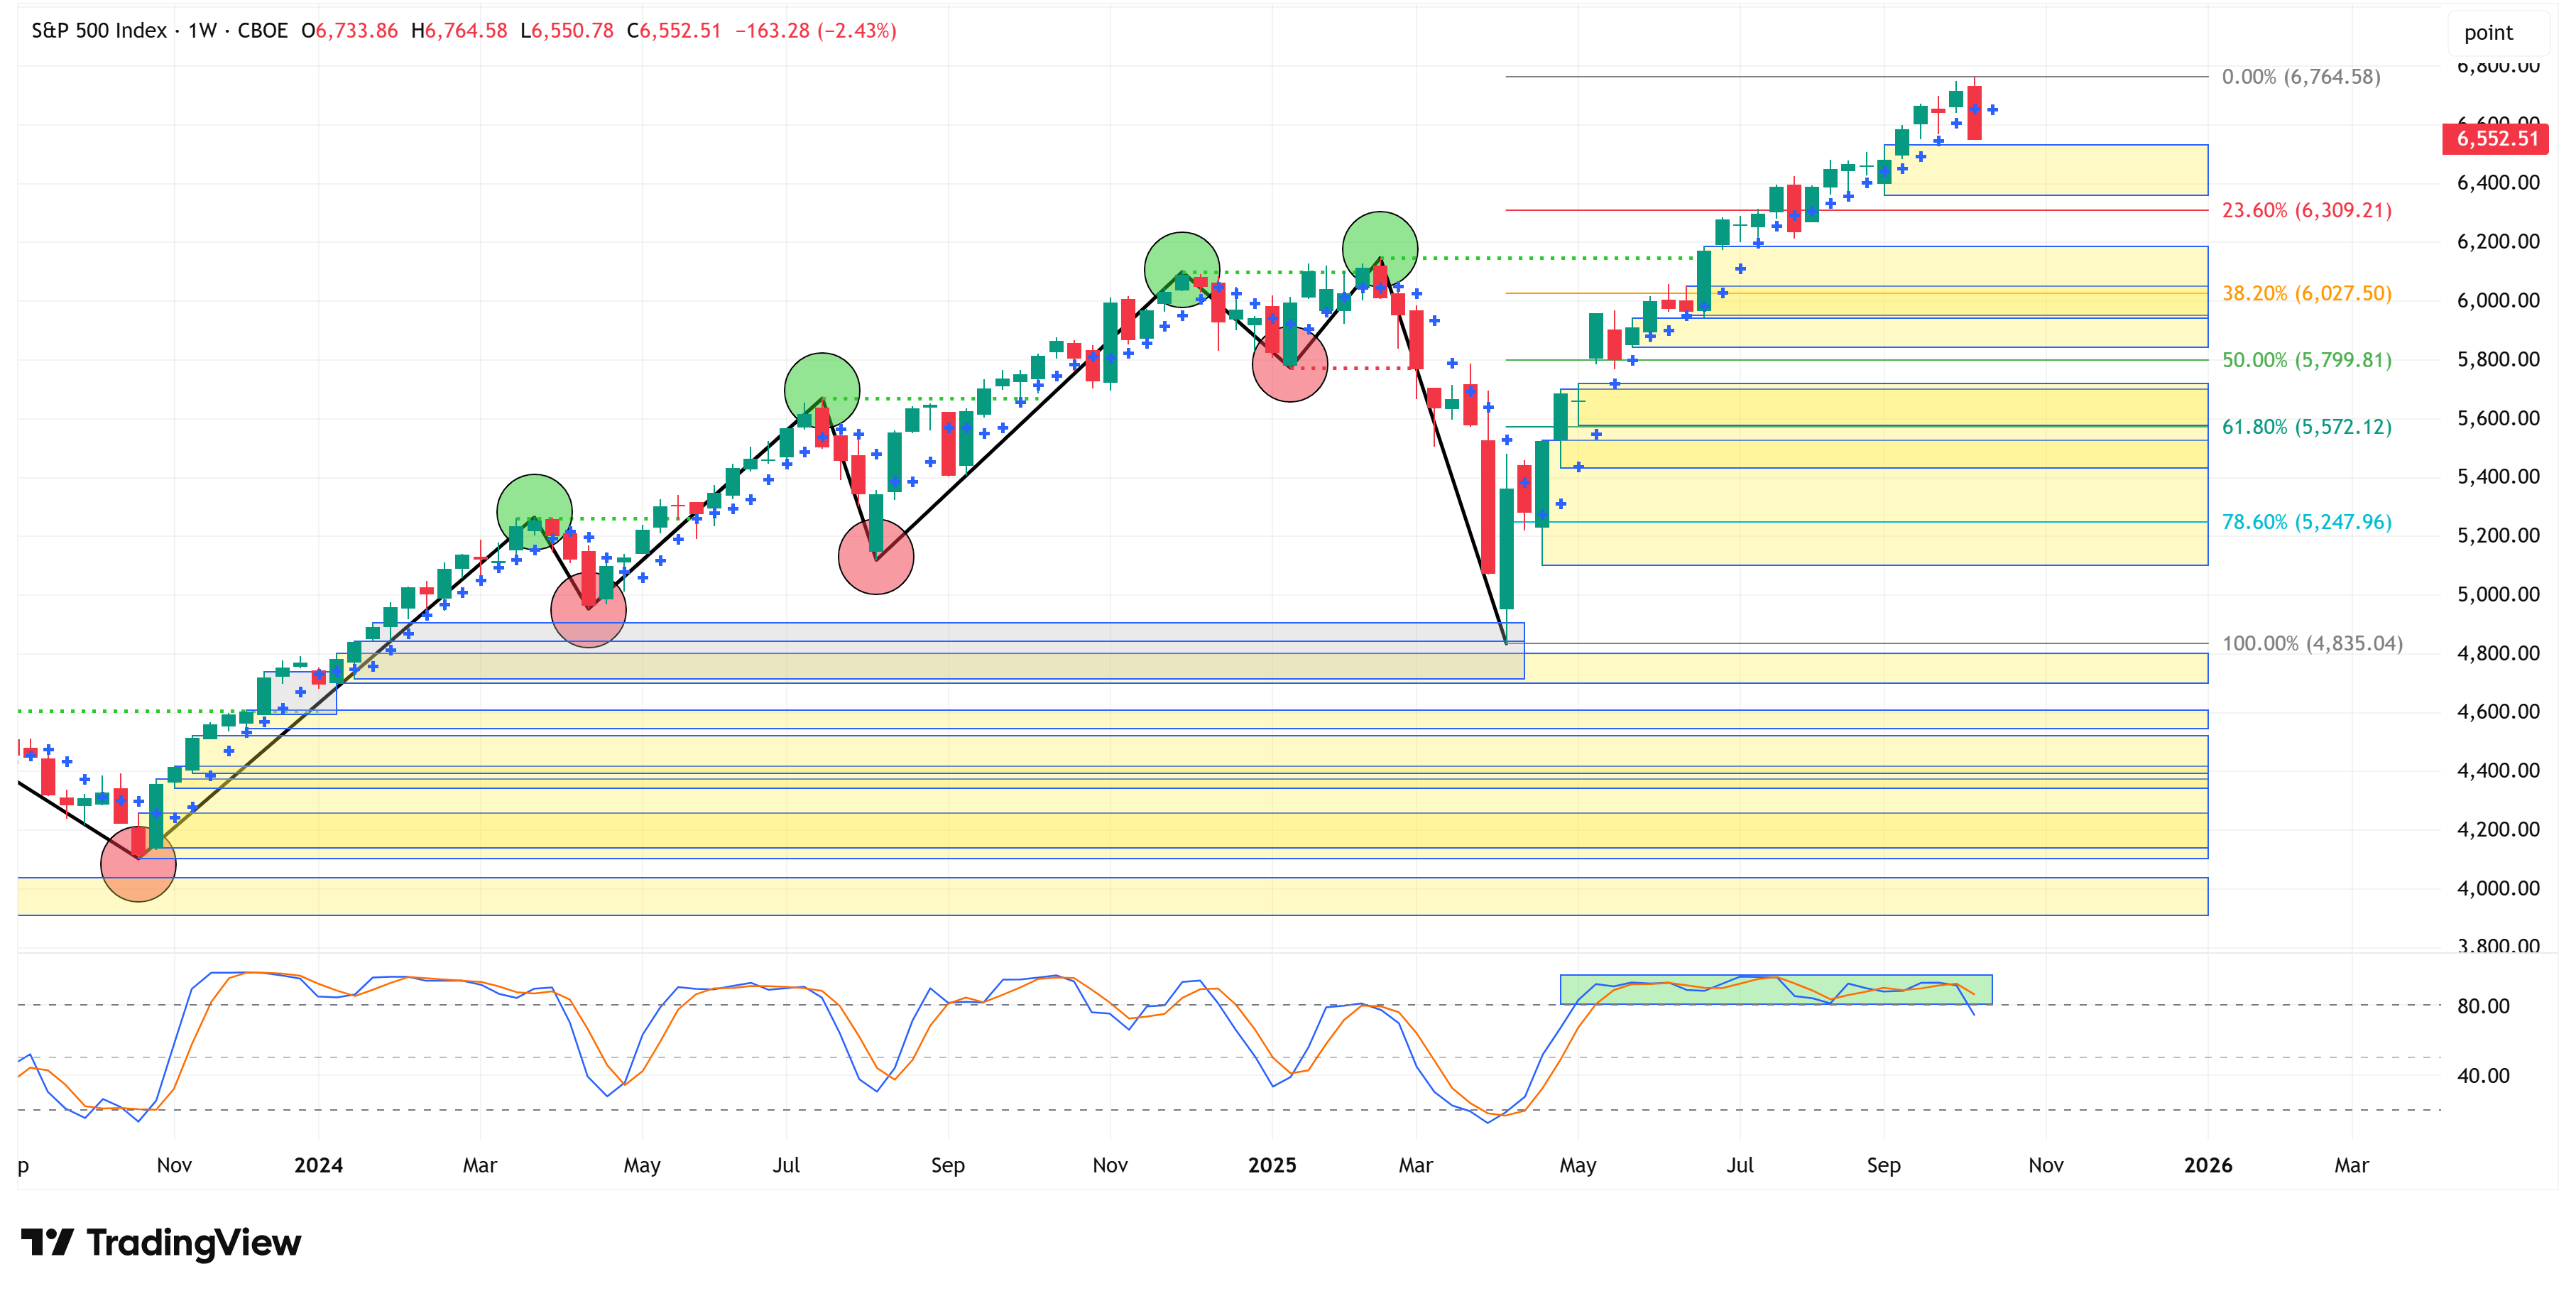Click the red circle marking the August 2024 low
The height and width of the screenshot is (1296, 2576).
pos(875,557)
